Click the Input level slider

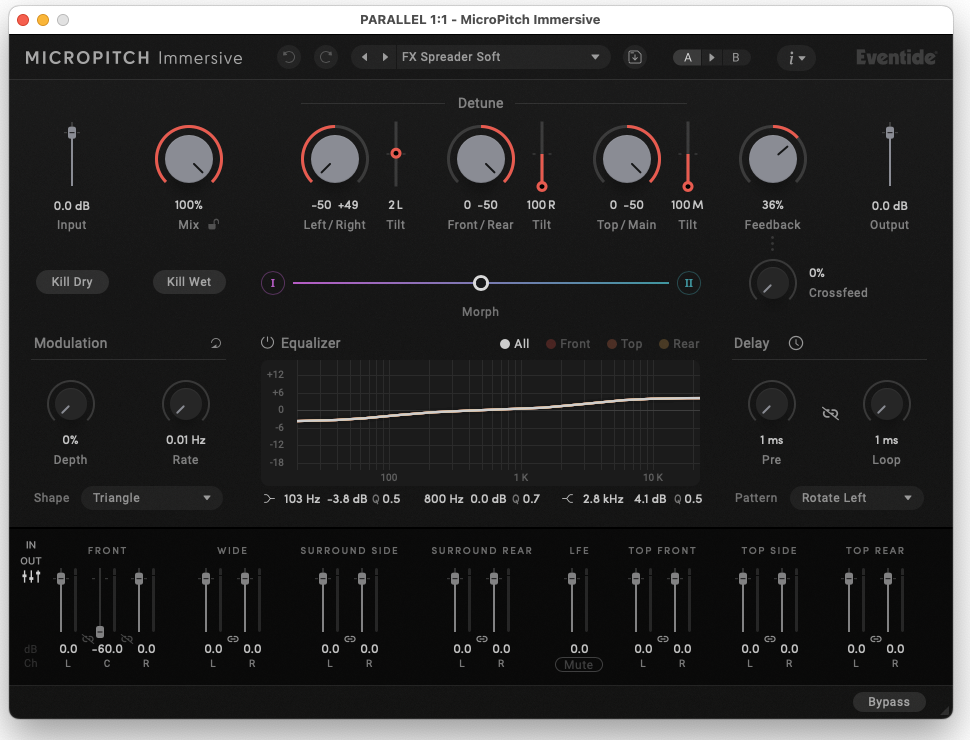coord(72,133)
